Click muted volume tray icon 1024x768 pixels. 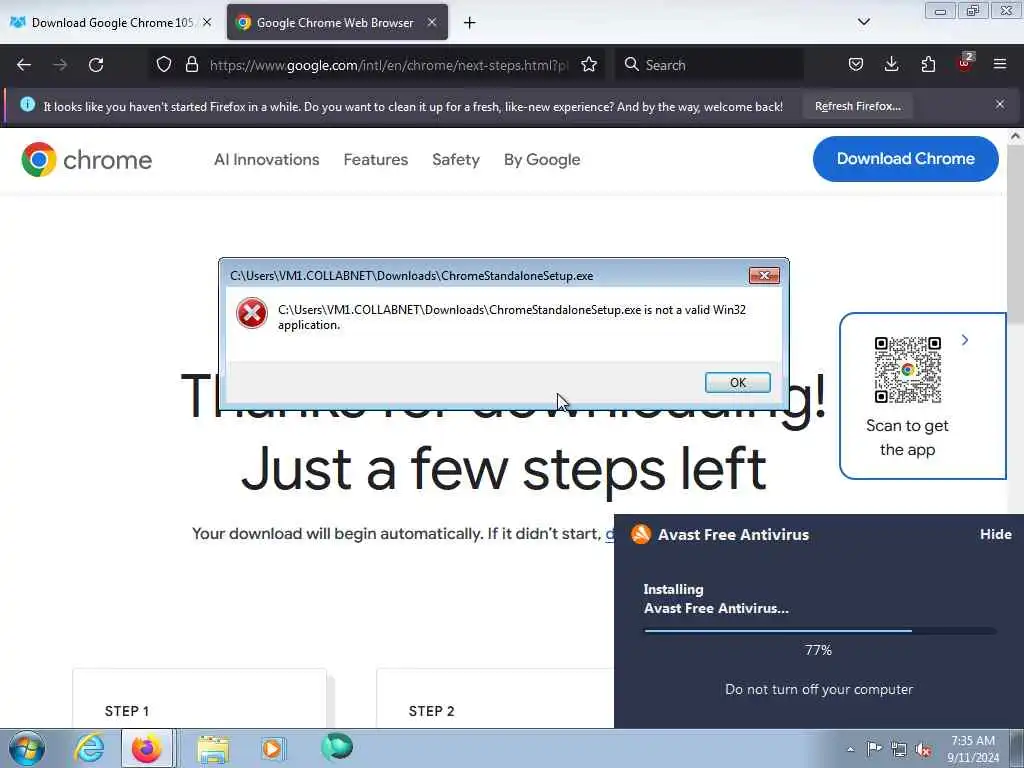[x=923, y=750]
